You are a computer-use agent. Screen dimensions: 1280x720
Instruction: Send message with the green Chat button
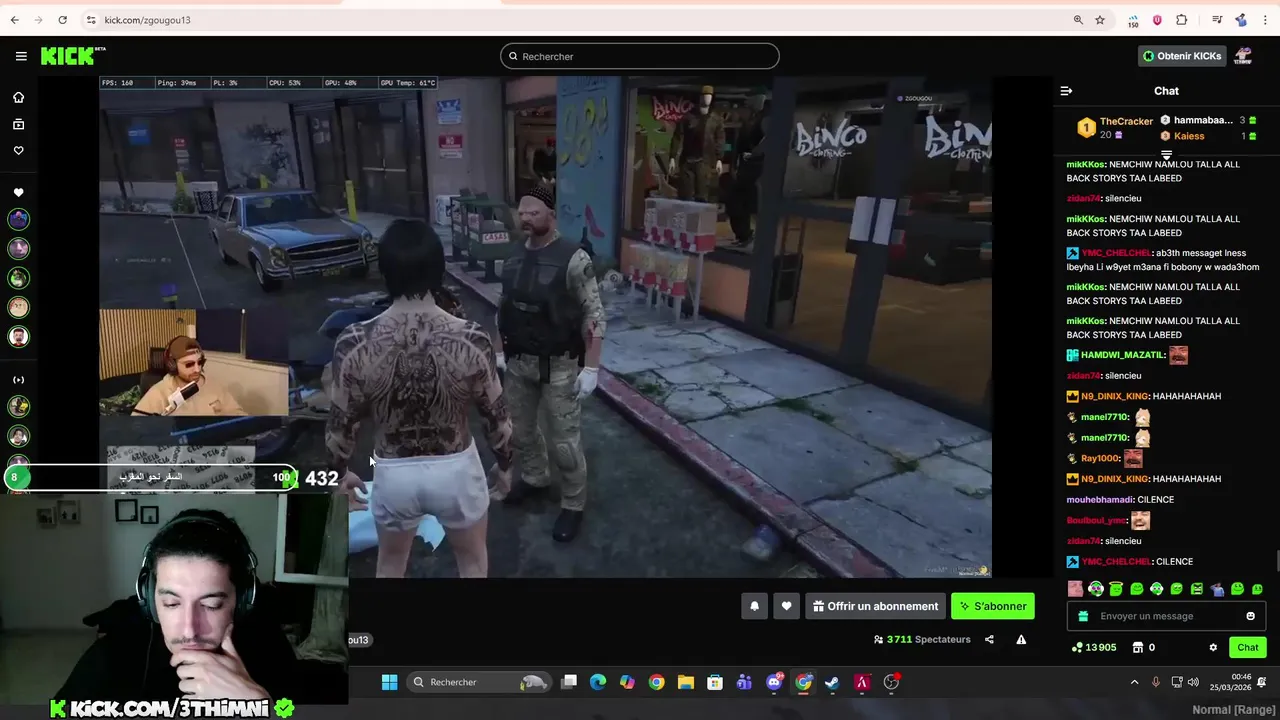1248,647
